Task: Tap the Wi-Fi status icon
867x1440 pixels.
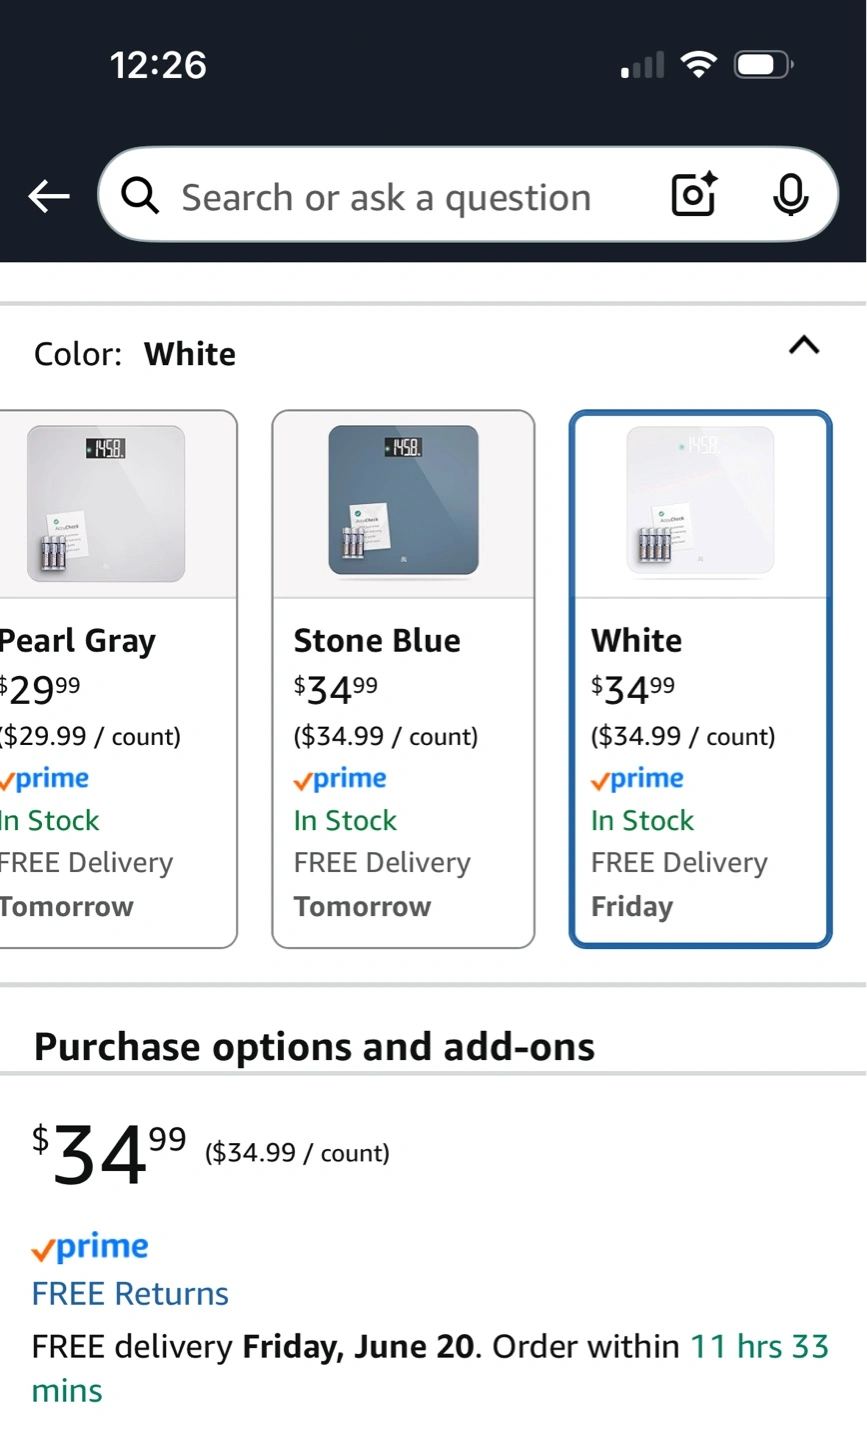Action: point(698,66)
